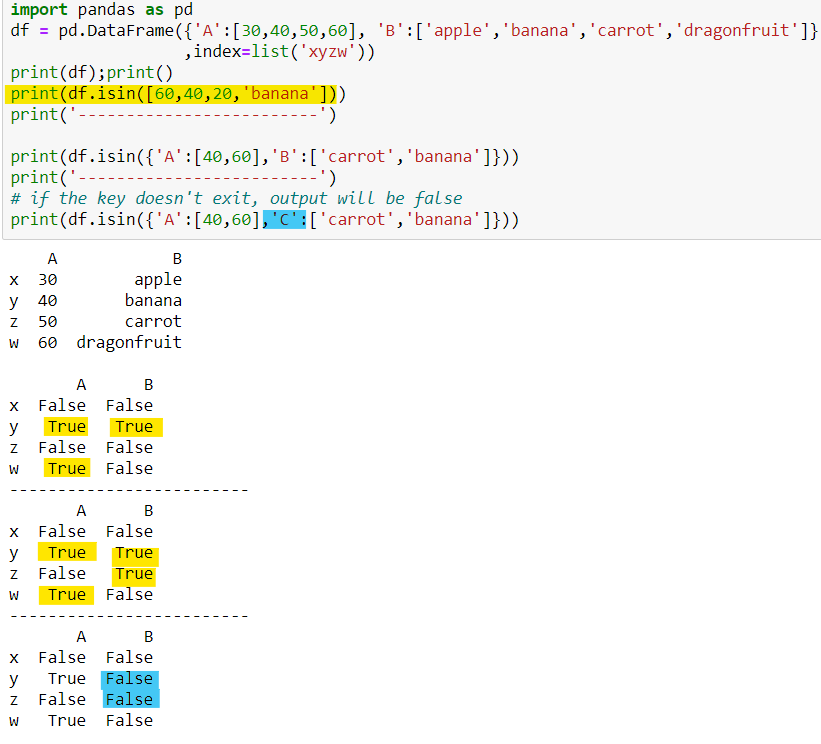Viewport: 821px width, 744px height.
Task: Click 'carrot' in the printed DataFrame output
Action: pyautogui.click(x=153, y=321)
